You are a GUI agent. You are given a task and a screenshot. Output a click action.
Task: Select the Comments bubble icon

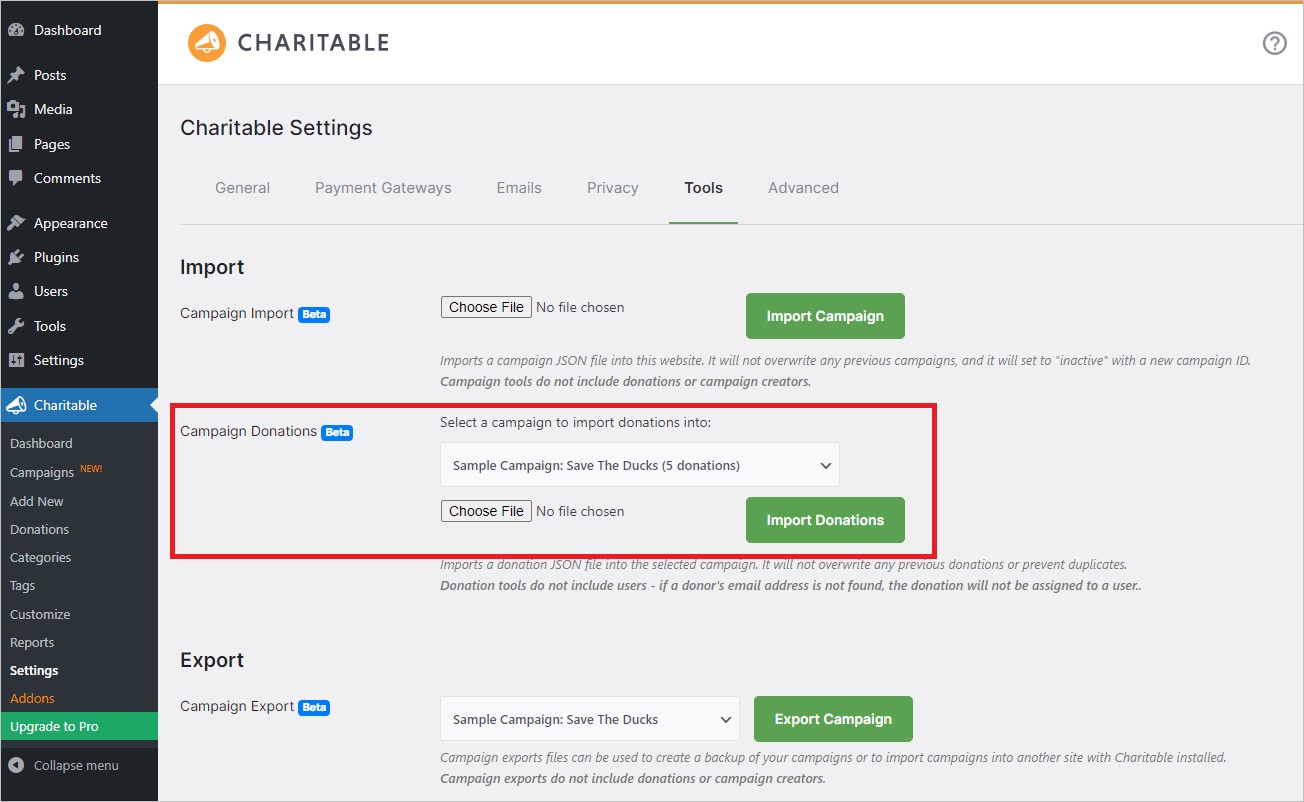(18, 178)
